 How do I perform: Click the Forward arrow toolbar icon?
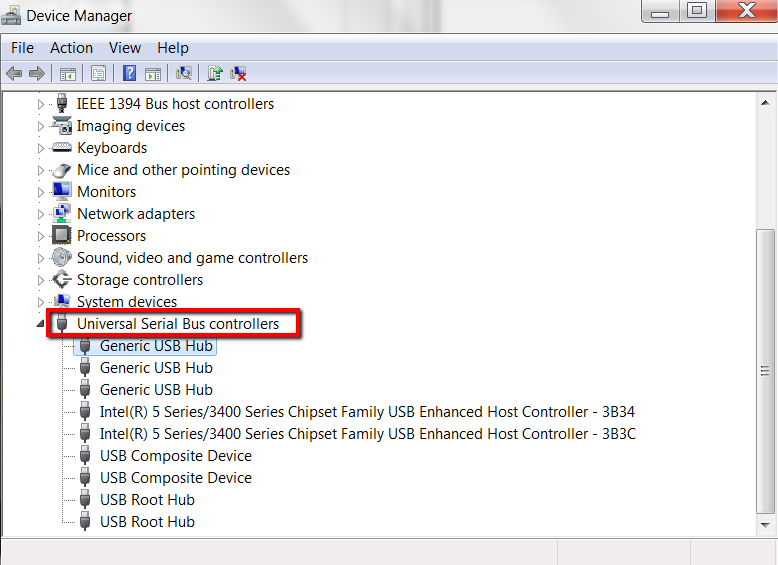[x=37, y=73]
